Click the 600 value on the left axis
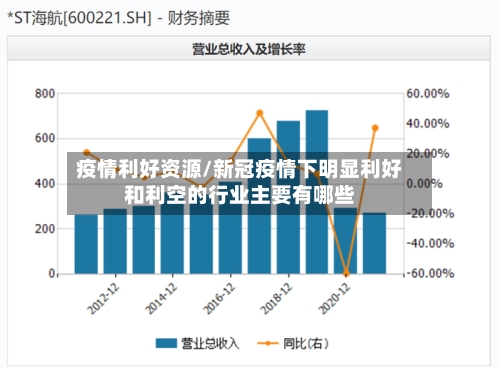This screenshot has height=368, width=500. coord(45,138)
